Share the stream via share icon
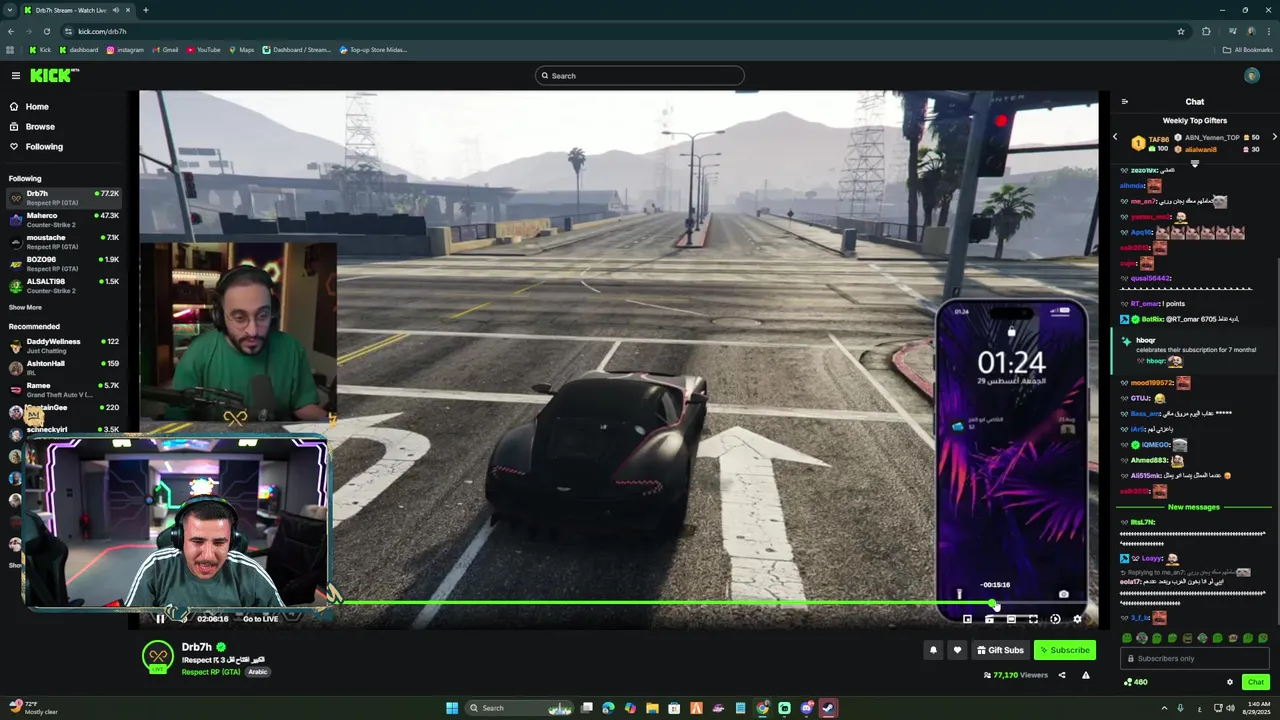The height and width of the screenshot is (720, 1280). coord(1062,675)
